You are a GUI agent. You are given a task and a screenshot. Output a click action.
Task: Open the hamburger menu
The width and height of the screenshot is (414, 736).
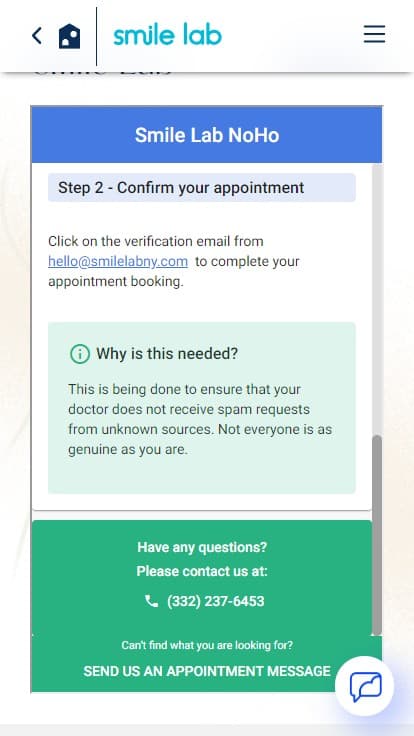[x=374, y=34]
